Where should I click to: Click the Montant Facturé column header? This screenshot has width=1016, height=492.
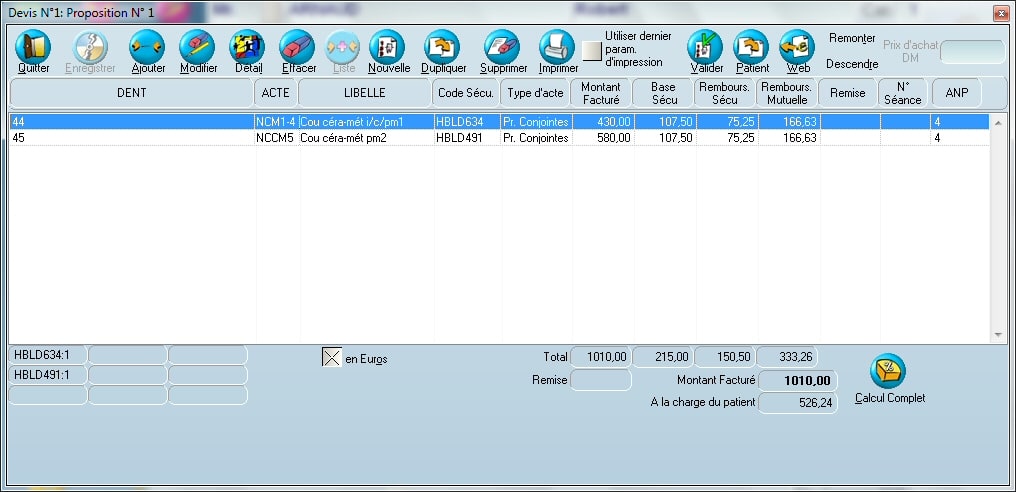click(600, 93)
